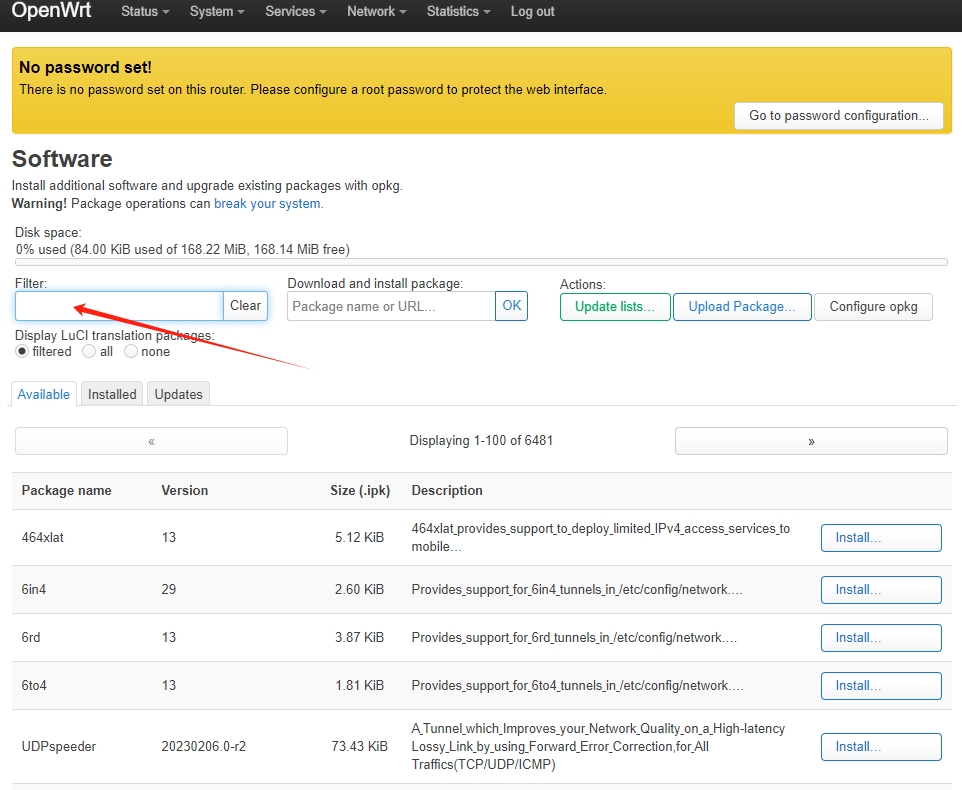Click the 464xlat description text

tap(601, 537)
